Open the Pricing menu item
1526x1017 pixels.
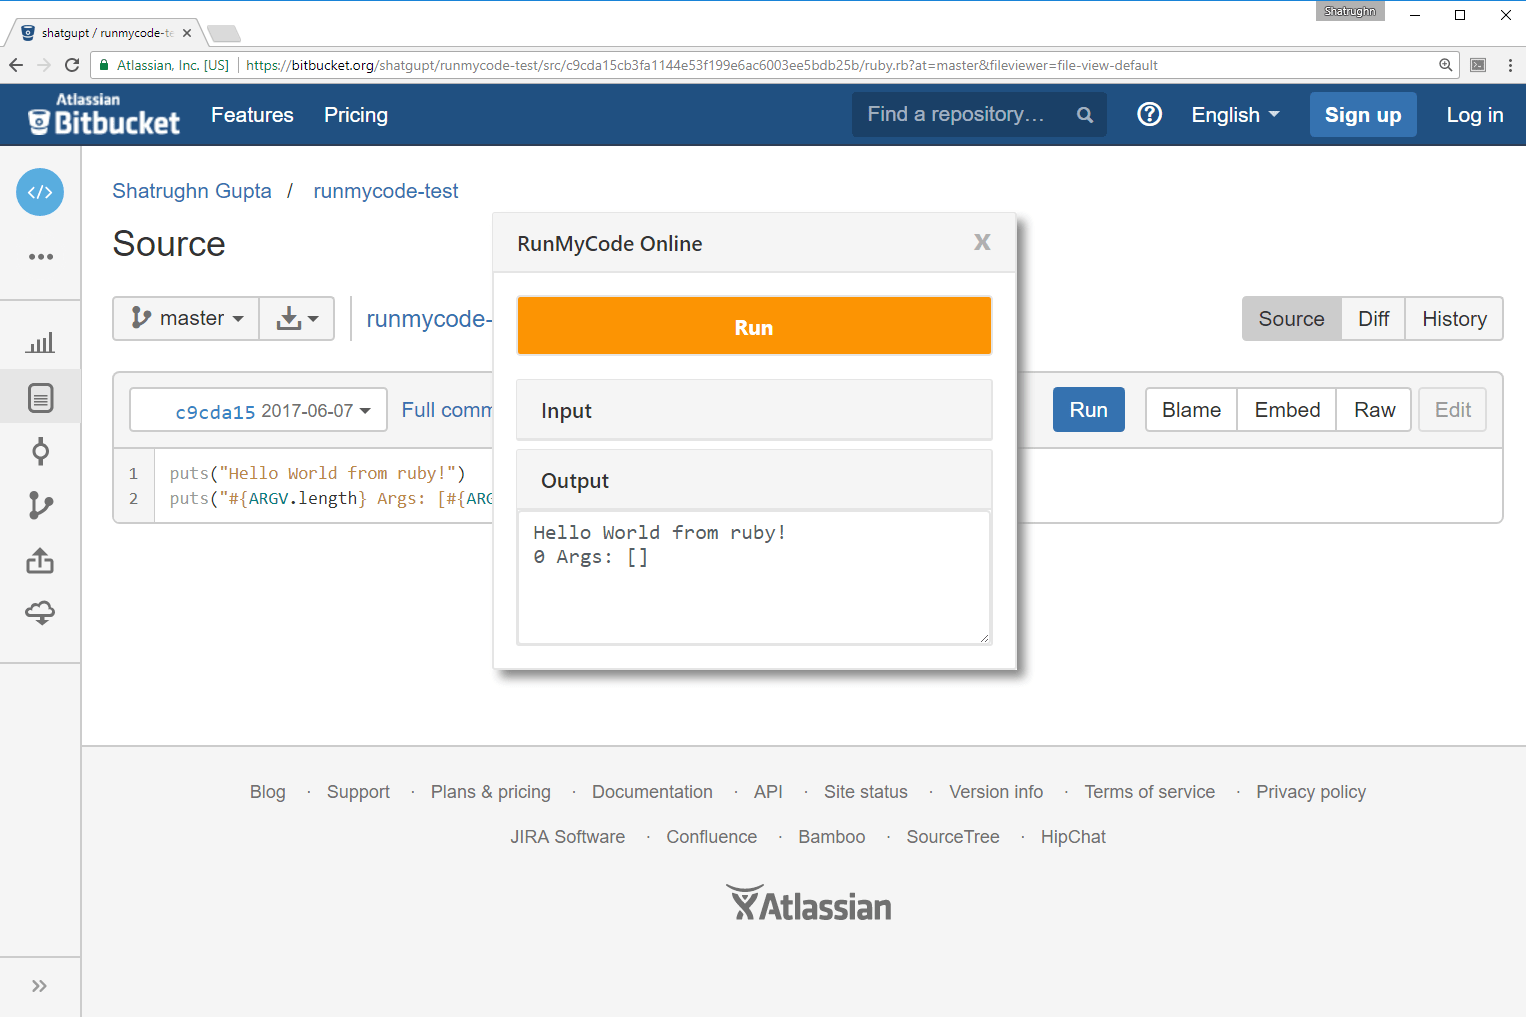356,115
